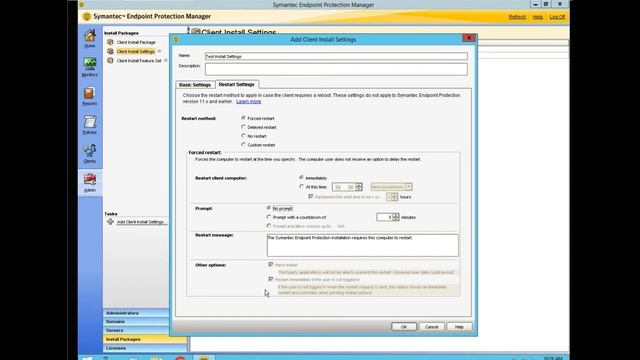Click the countdown minutes value field
The height and width of the screenshot is (360, 640).
pyautogui.click(x=384, y=217)
